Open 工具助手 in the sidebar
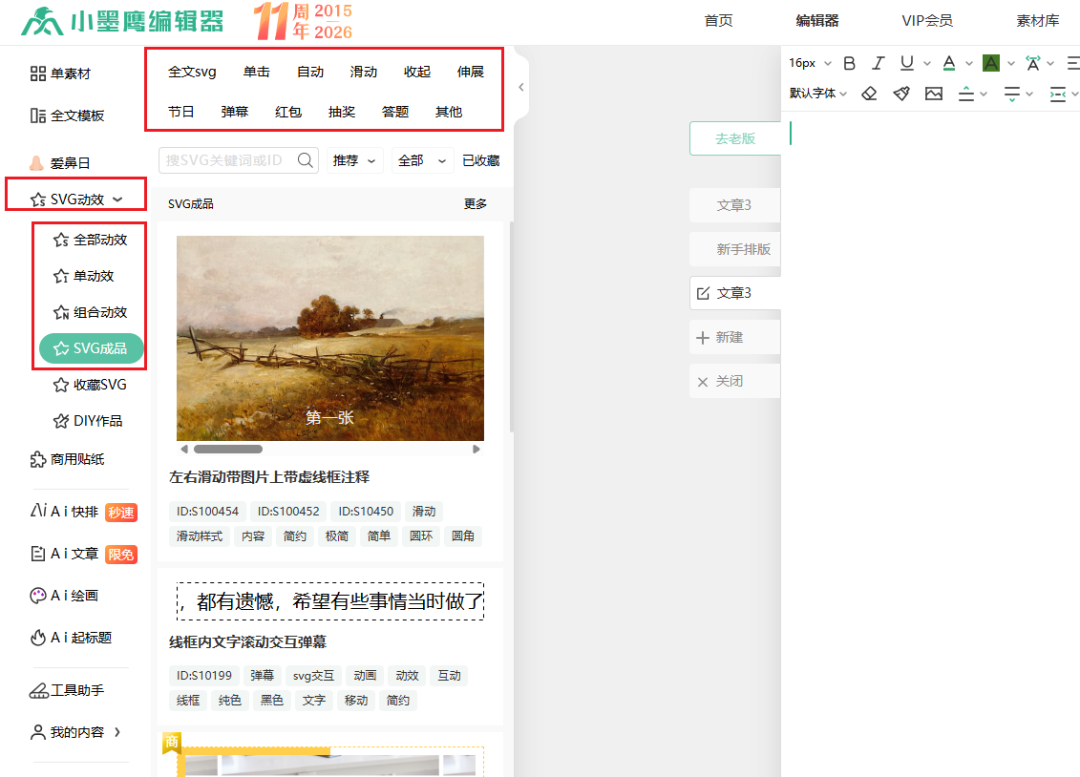 [x=67, y=690]
